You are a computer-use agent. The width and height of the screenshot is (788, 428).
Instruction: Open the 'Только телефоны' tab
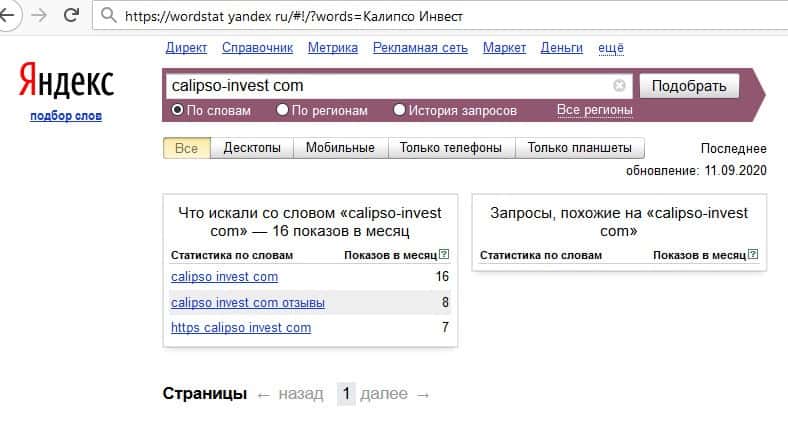450,148
